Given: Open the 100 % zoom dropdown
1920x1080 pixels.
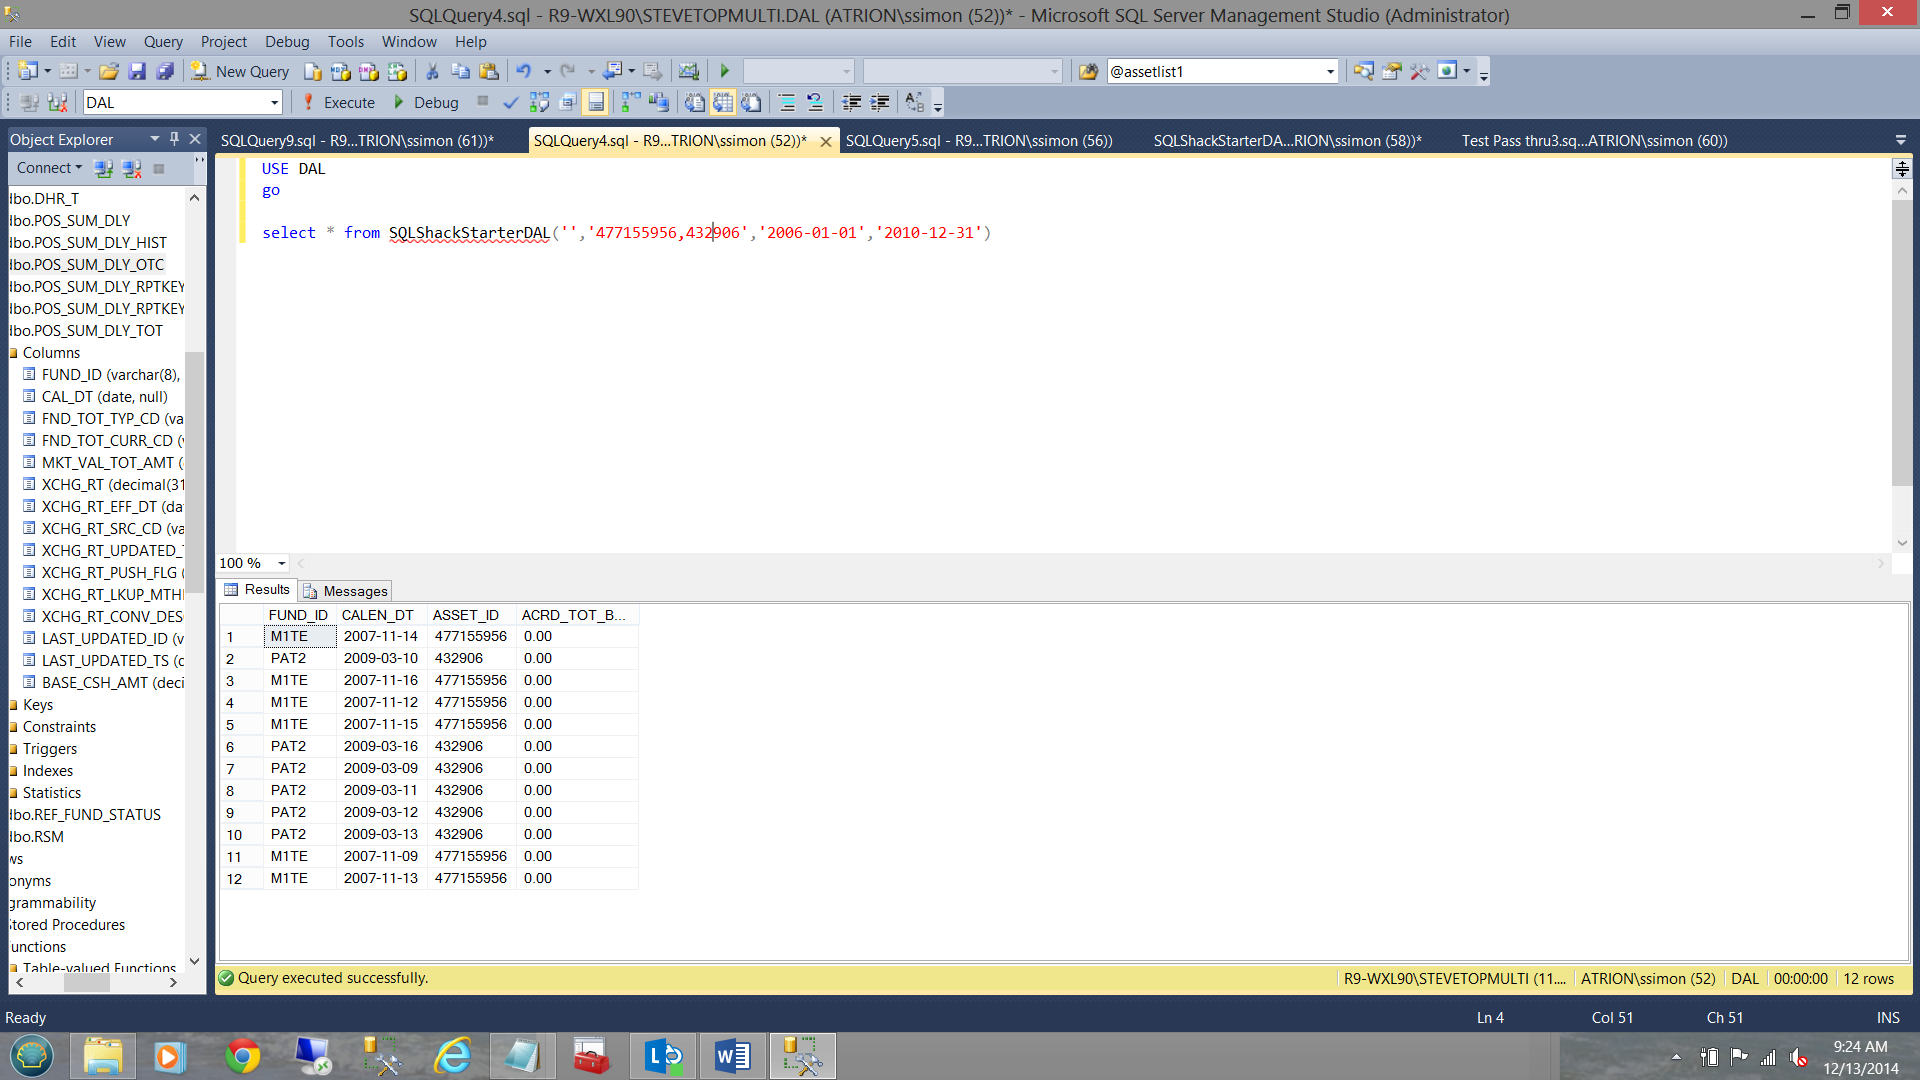Looking at the screenshot, I should pos(281,563).
